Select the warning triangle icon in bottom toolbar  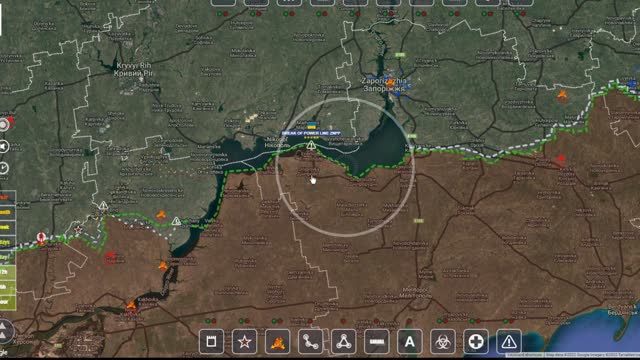tap(509, 341)
